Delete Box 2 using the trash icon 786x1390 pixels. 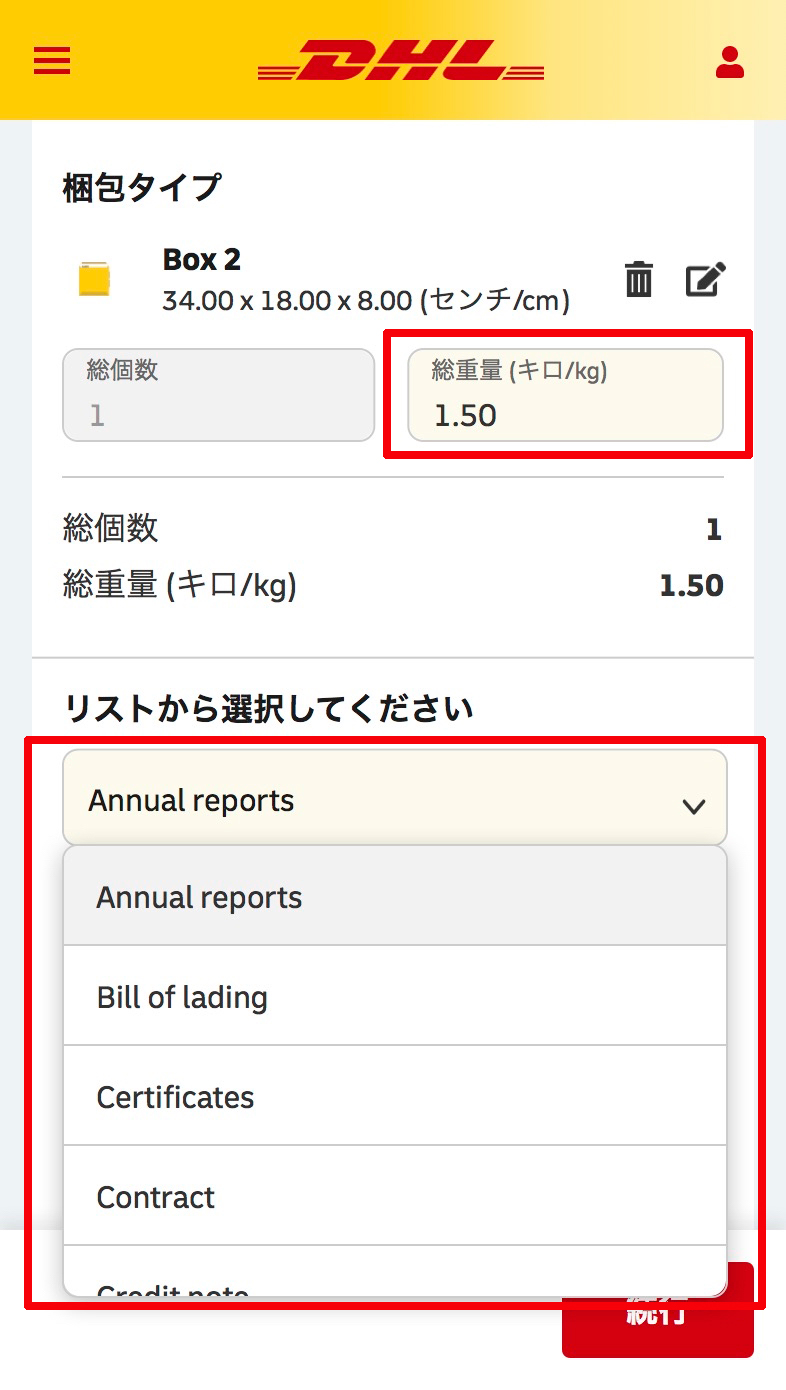pyautogui.click(x=639, y=280)
